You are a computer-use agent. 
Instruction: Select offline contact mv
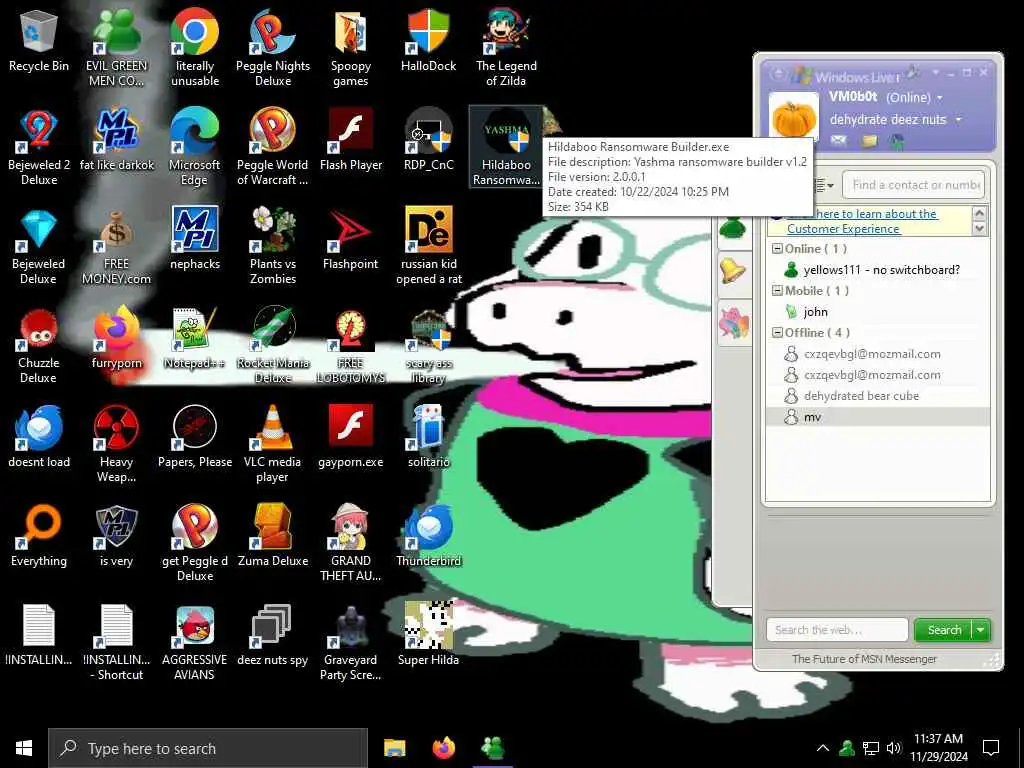pos(877,417)
